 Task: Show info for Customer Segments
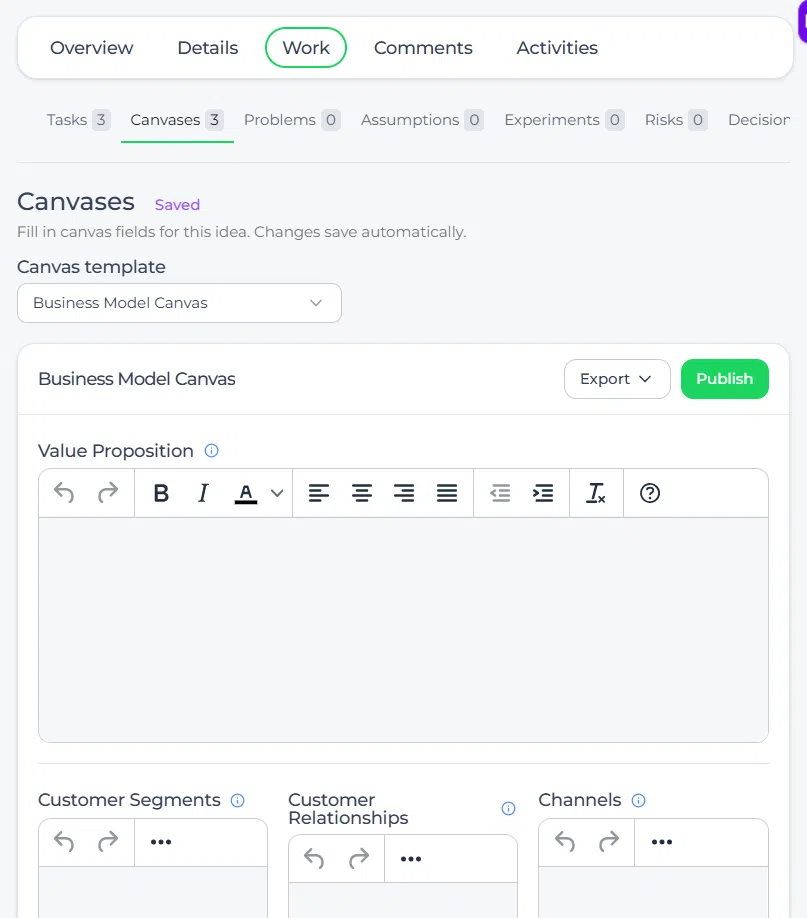pyautogui.click(x=237, y=800)
